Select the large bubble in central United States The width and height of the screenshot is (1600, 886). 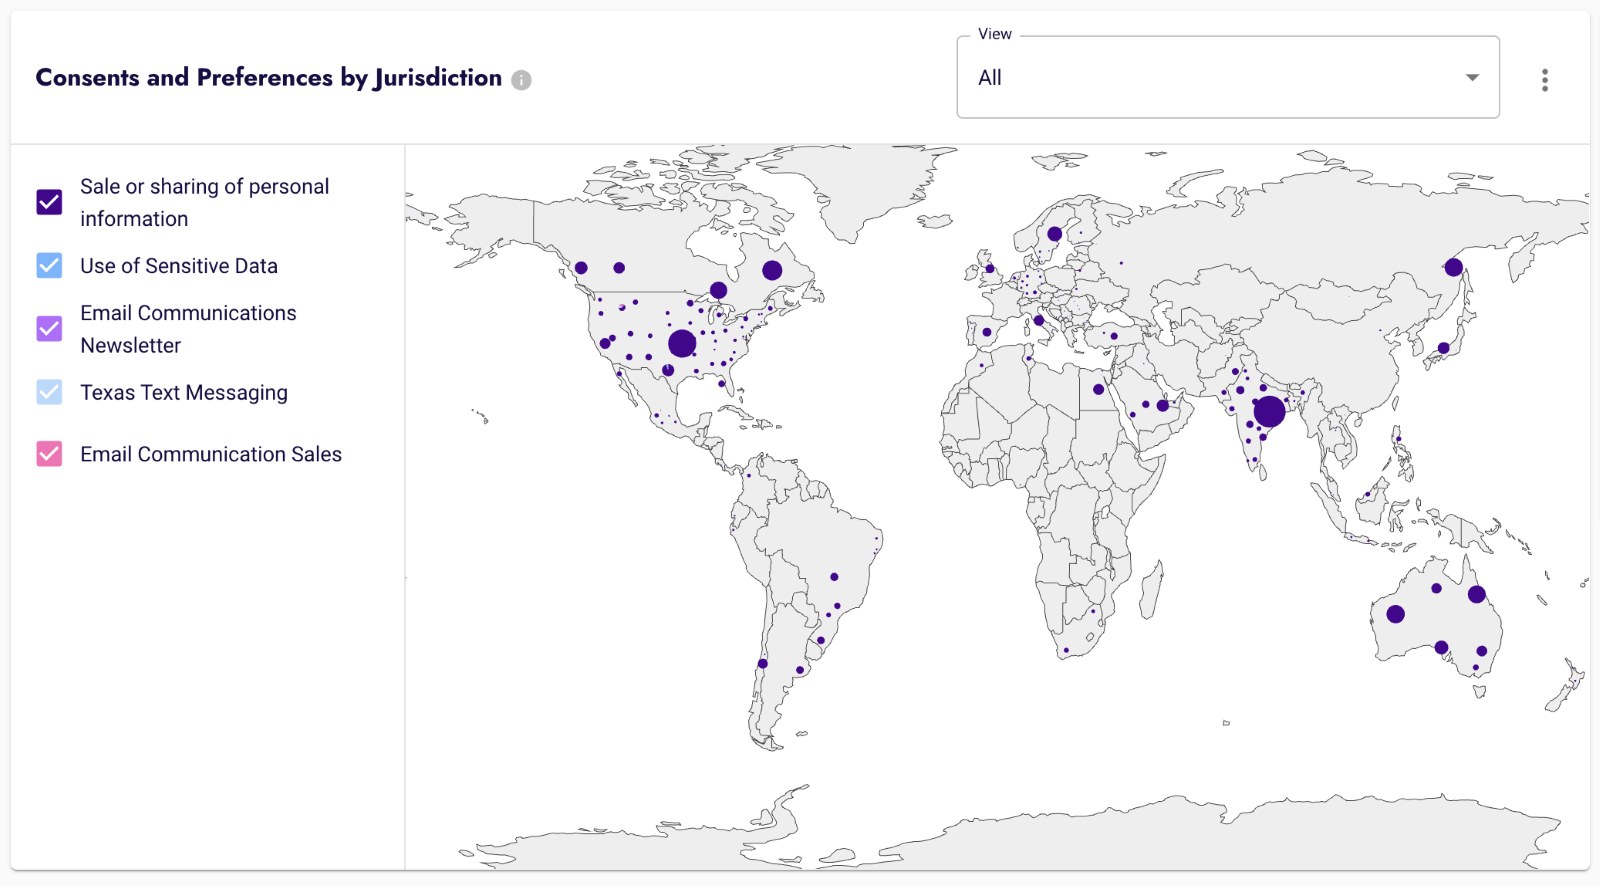[682, 343]
